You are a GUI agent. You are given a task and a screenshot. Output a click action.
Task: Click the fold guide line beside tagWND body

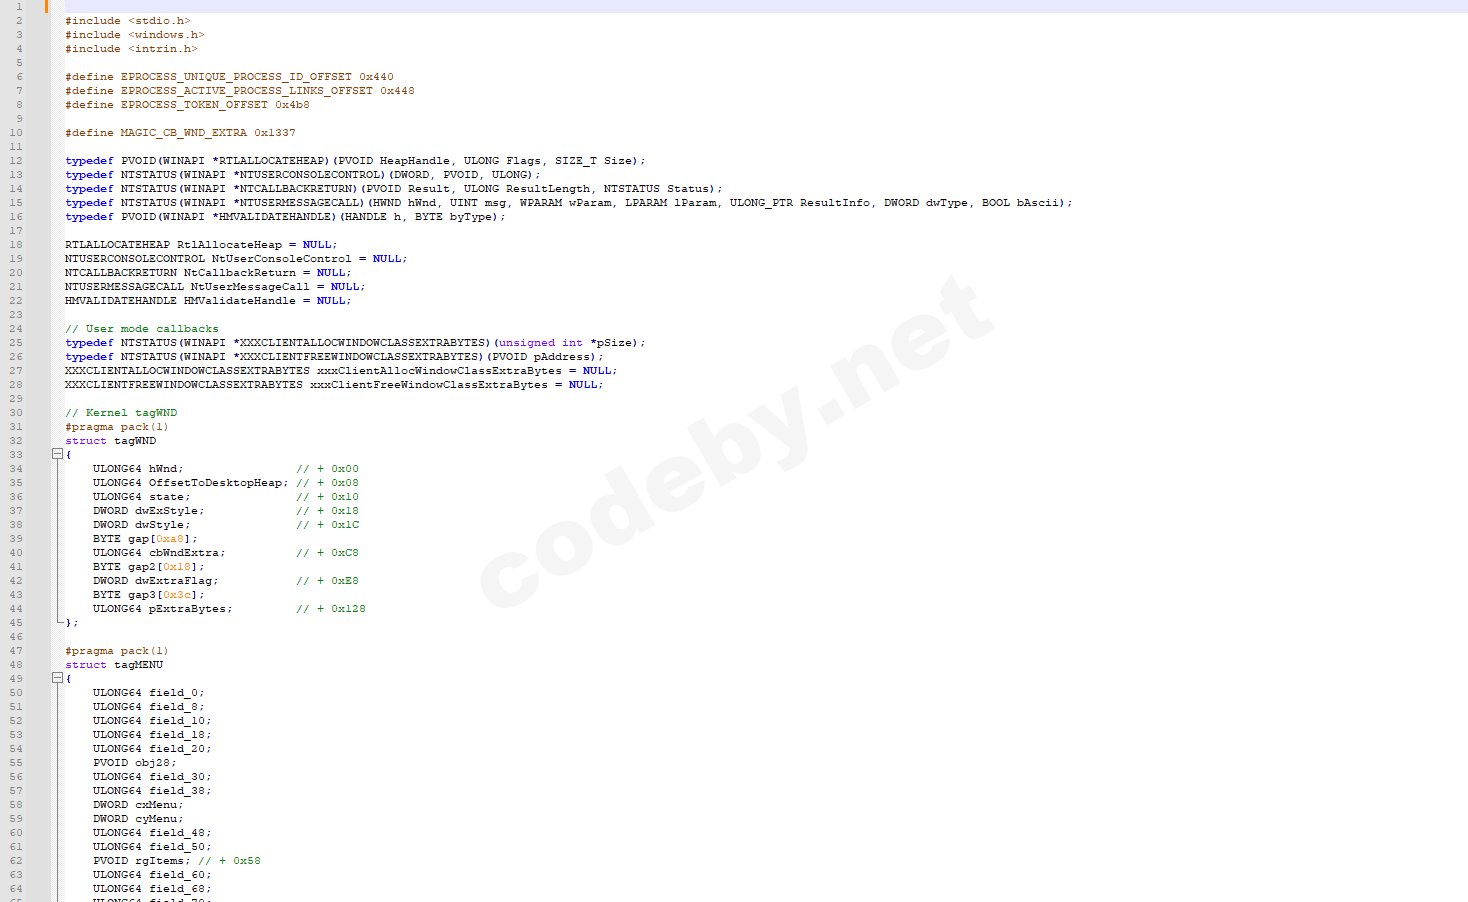[58, 540]
